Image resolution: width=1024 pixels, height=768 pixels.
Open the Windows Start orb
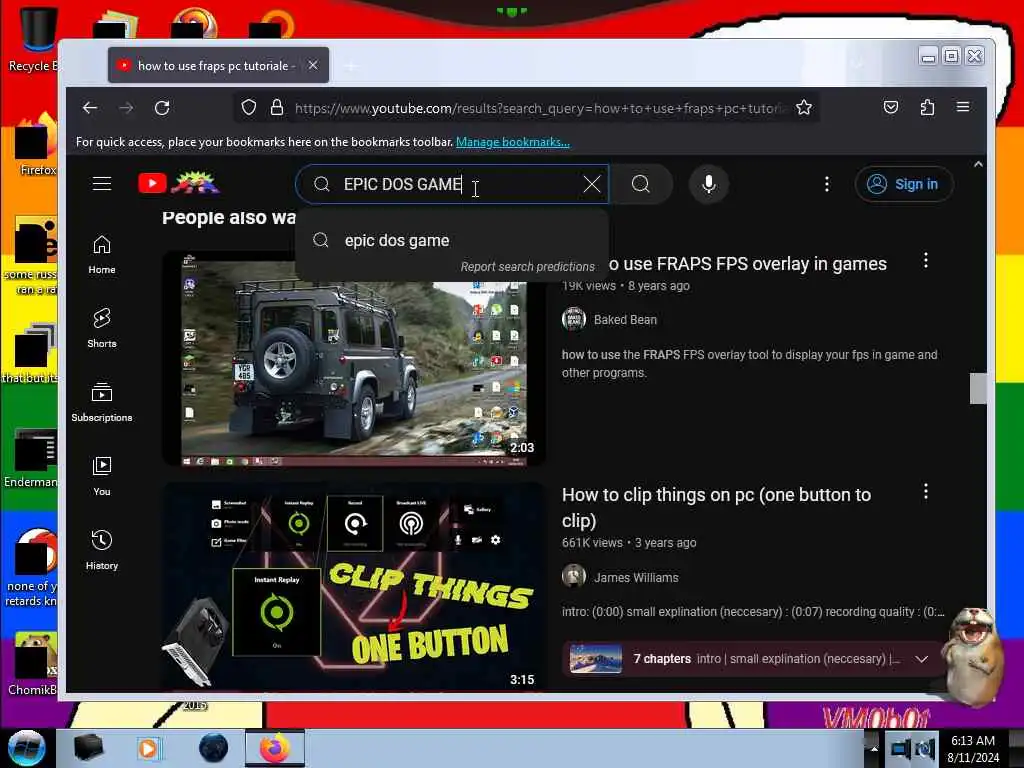click(x=27, y=748)
